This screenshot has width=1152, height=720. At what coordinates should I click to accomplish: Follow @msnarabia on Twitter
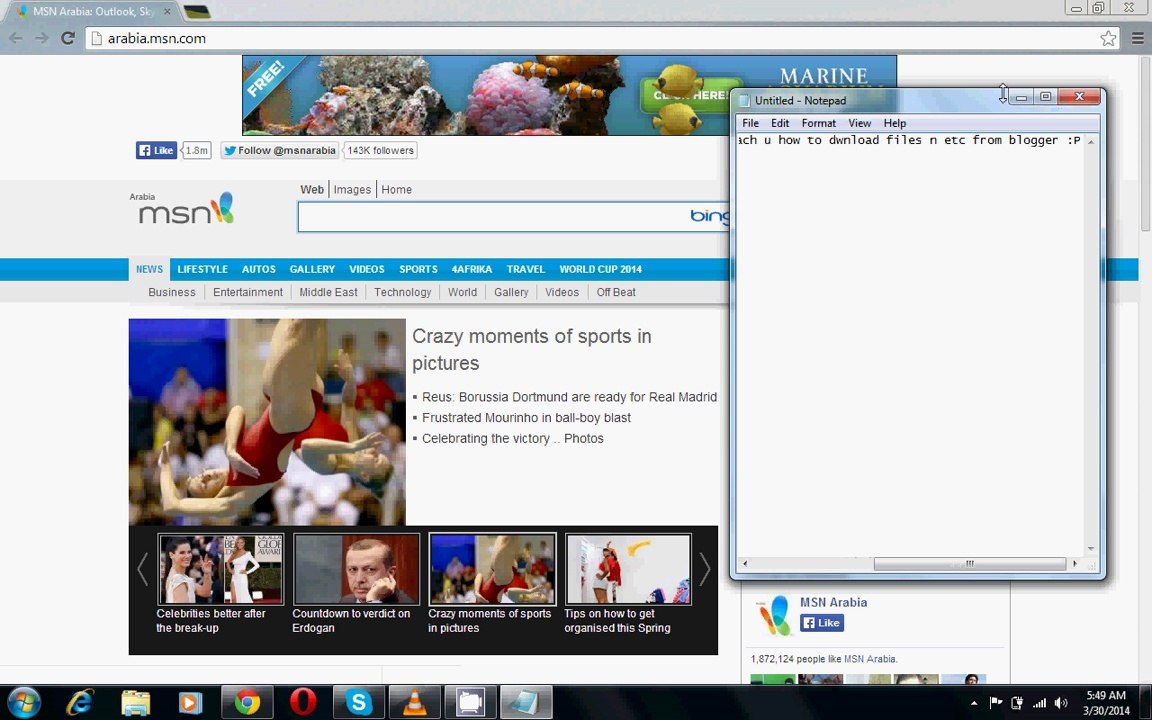point(279,150)
